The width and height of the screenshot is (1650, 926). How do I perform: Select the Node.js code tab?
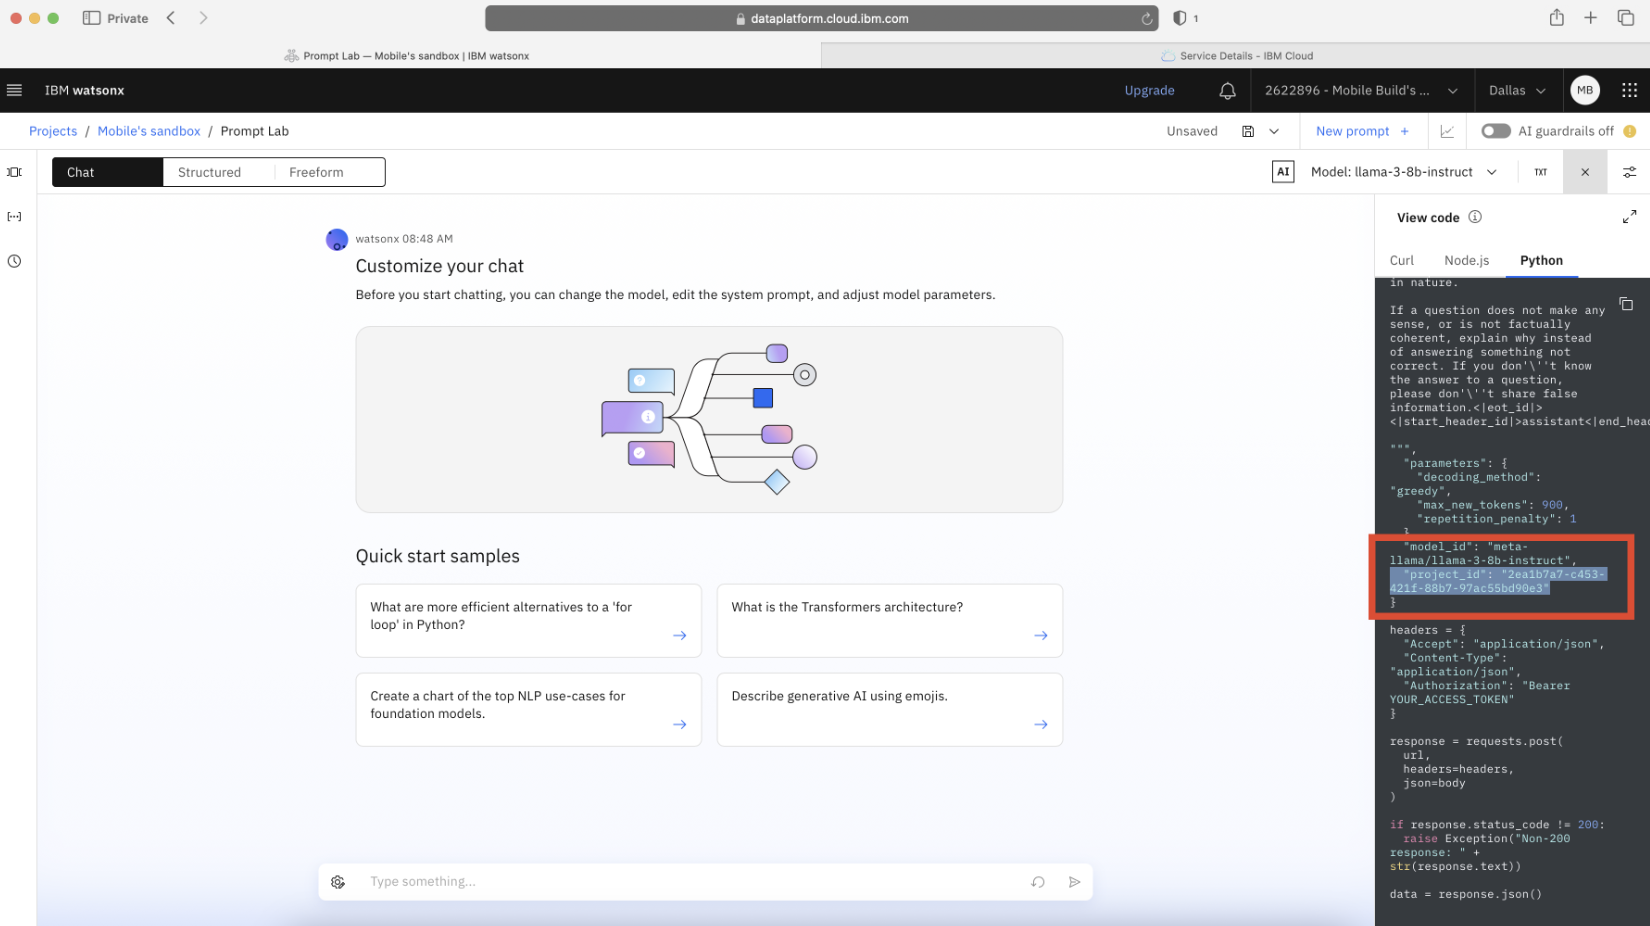(x=1466, y=260)
